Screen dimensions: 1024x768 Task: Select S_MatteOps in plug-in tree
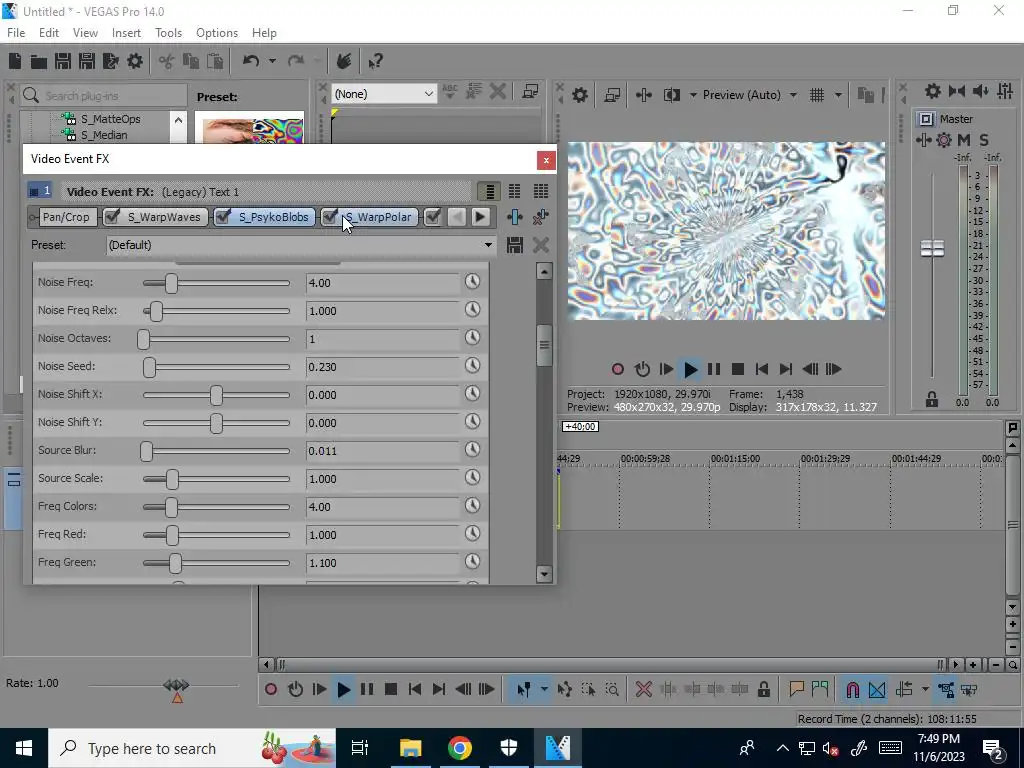(110, 119)
